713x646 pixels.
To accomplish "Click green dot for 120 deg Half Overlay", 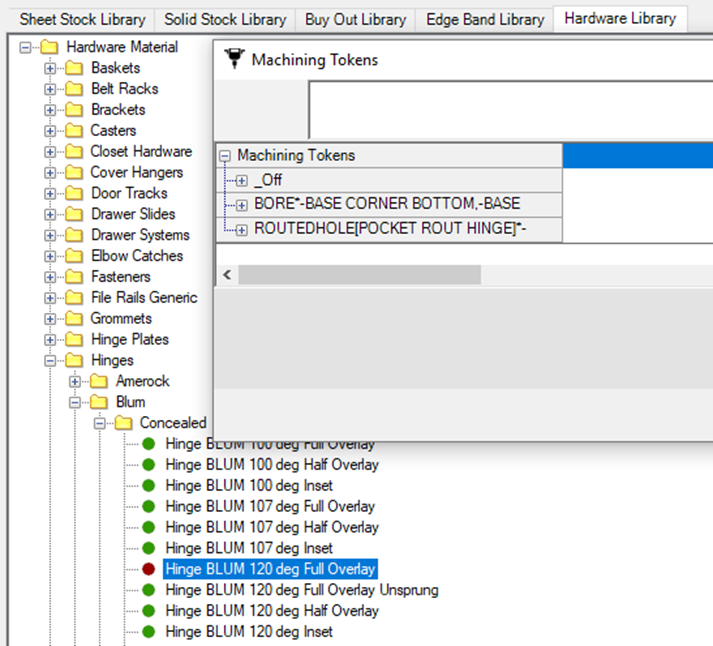I will tap(149, 611).
